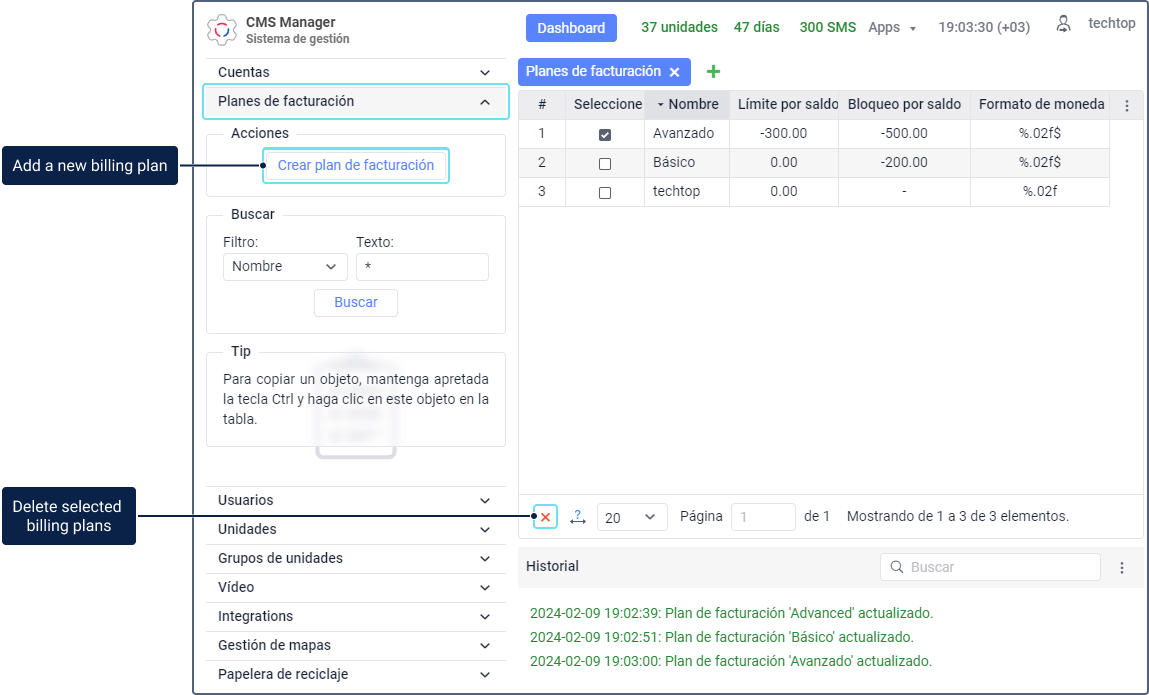Select the techtop billing plan checkbox
Screen dimensions: 1149x695
click(x=605, y=192)
